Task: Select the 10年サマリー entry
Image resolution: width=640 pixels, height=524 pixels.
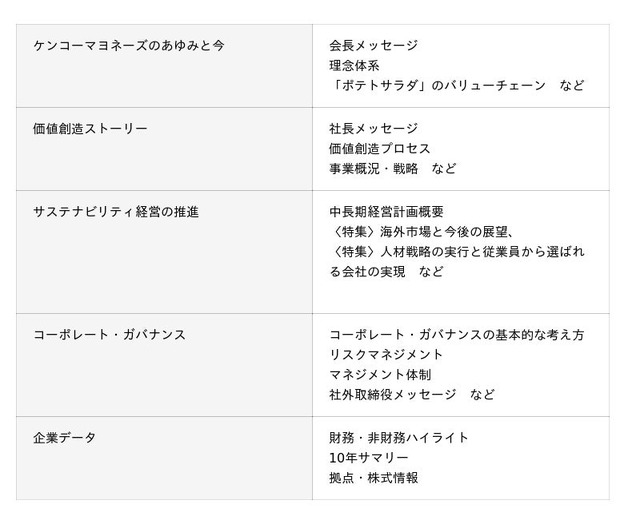Action: 368,458
